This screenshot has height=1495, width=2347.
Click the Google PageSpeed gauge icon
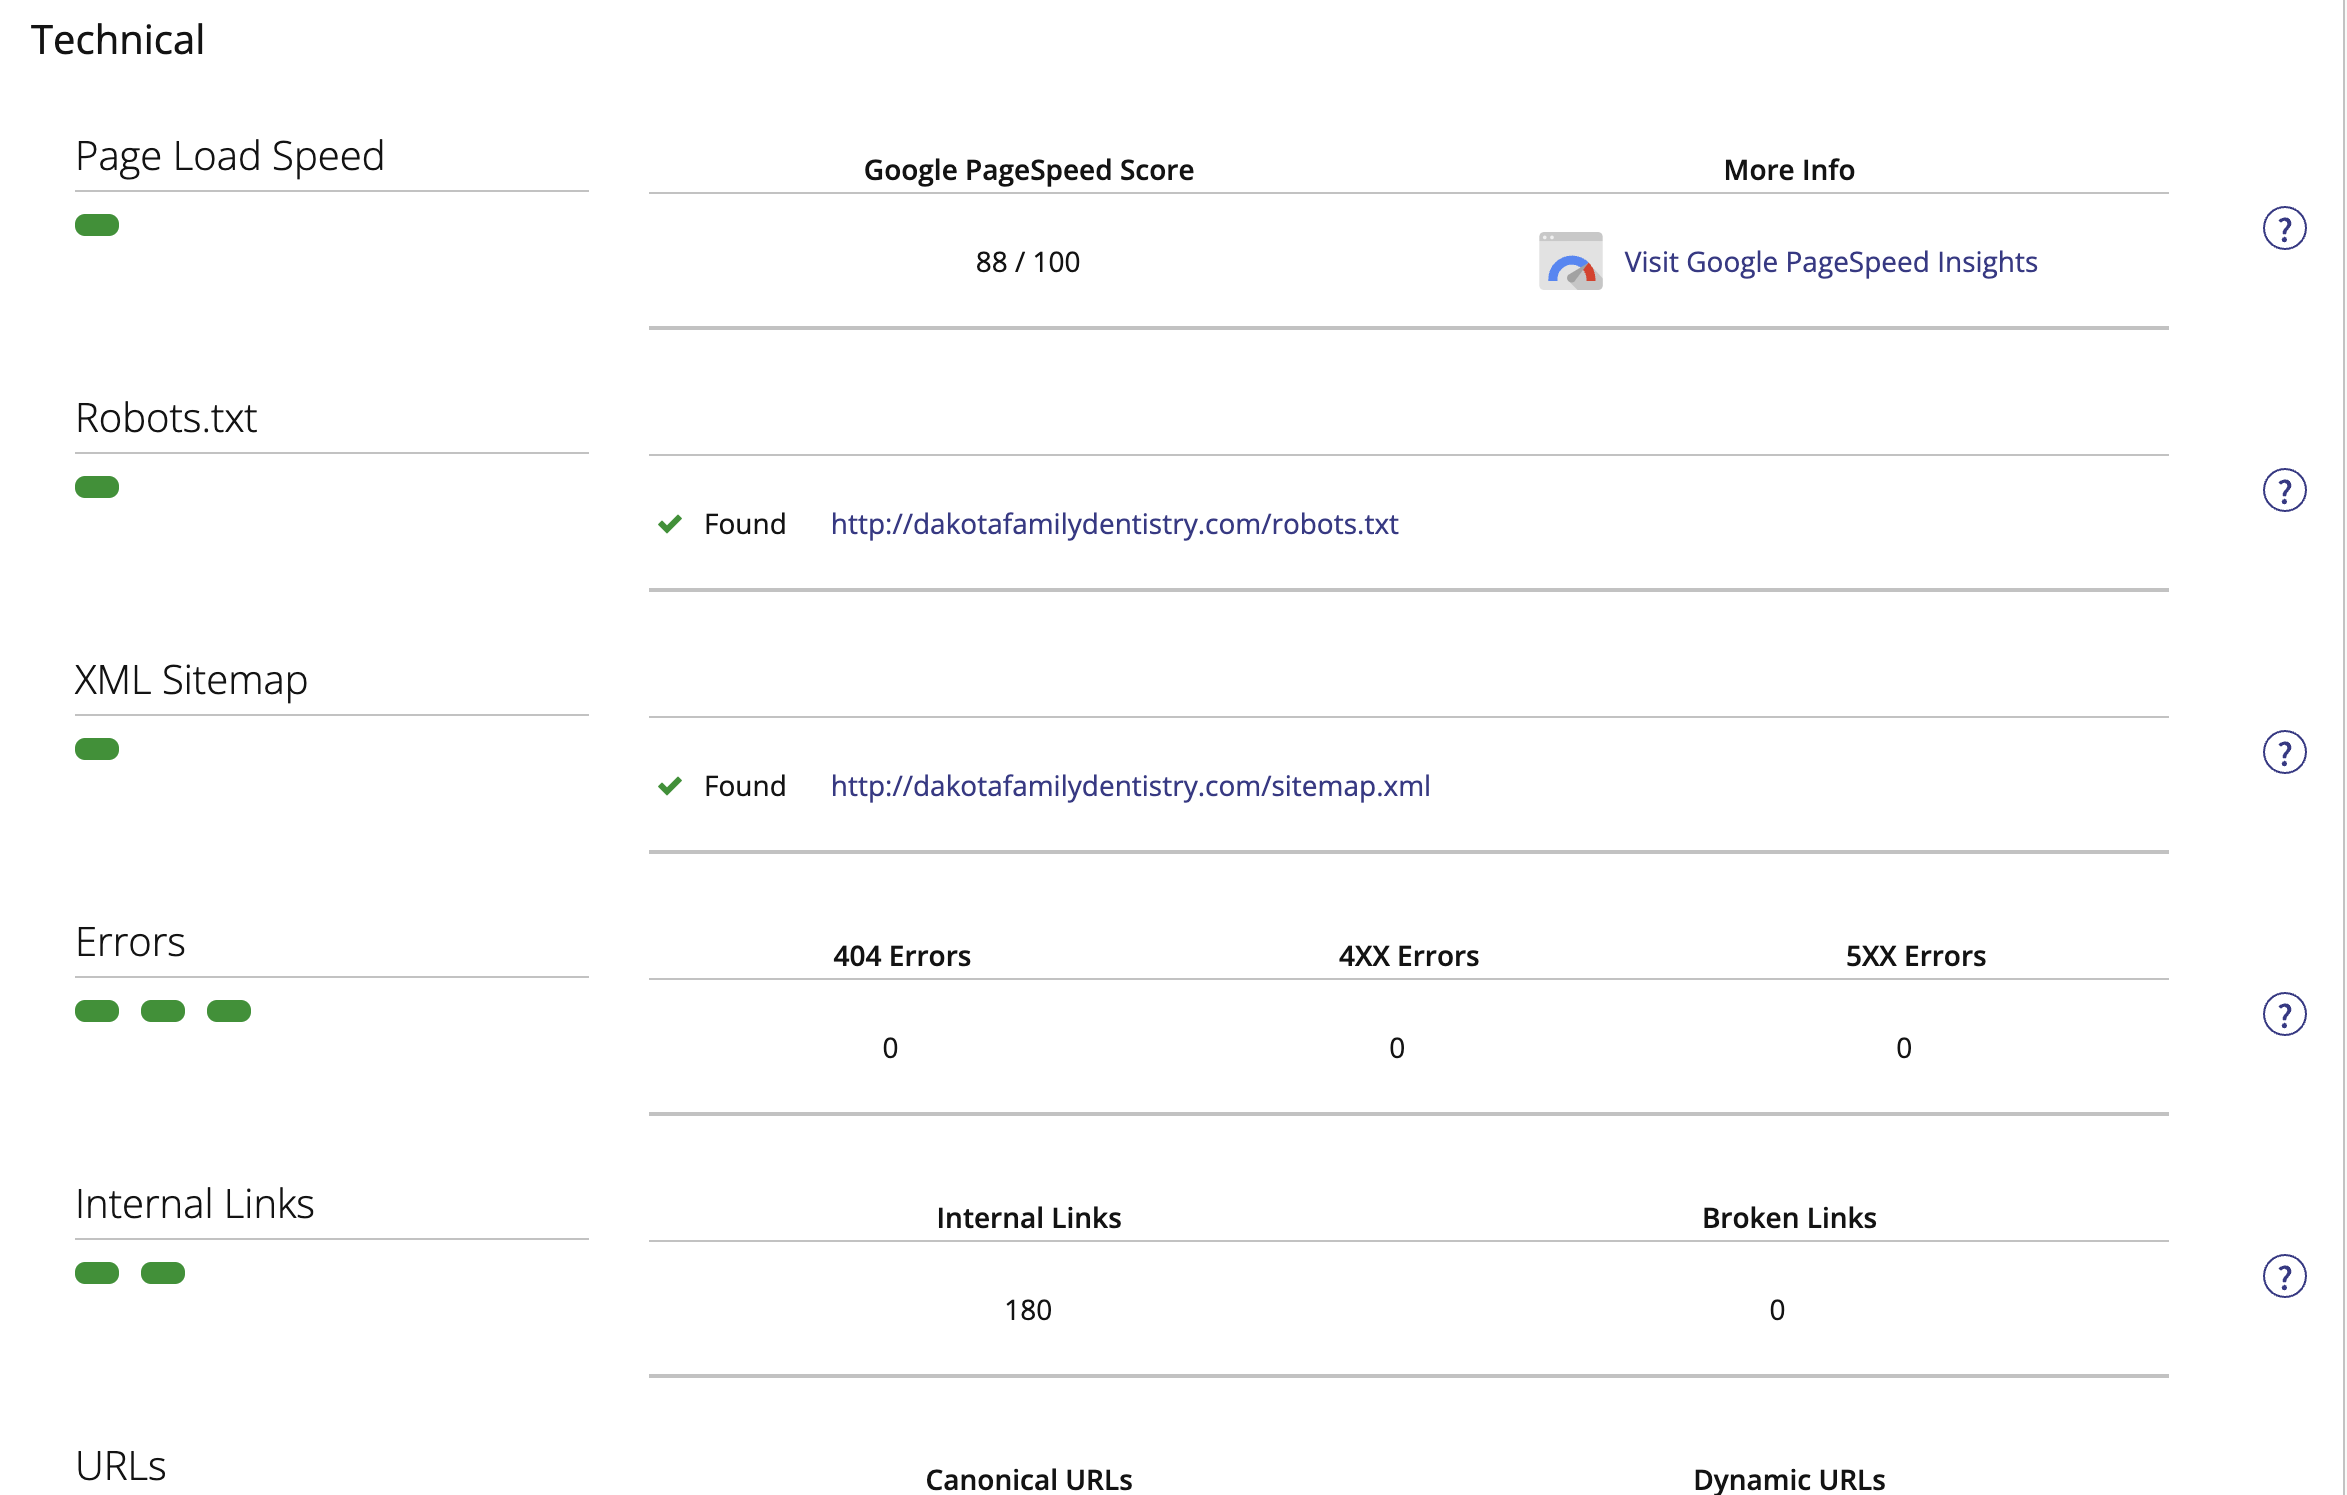click(1570, 261)
